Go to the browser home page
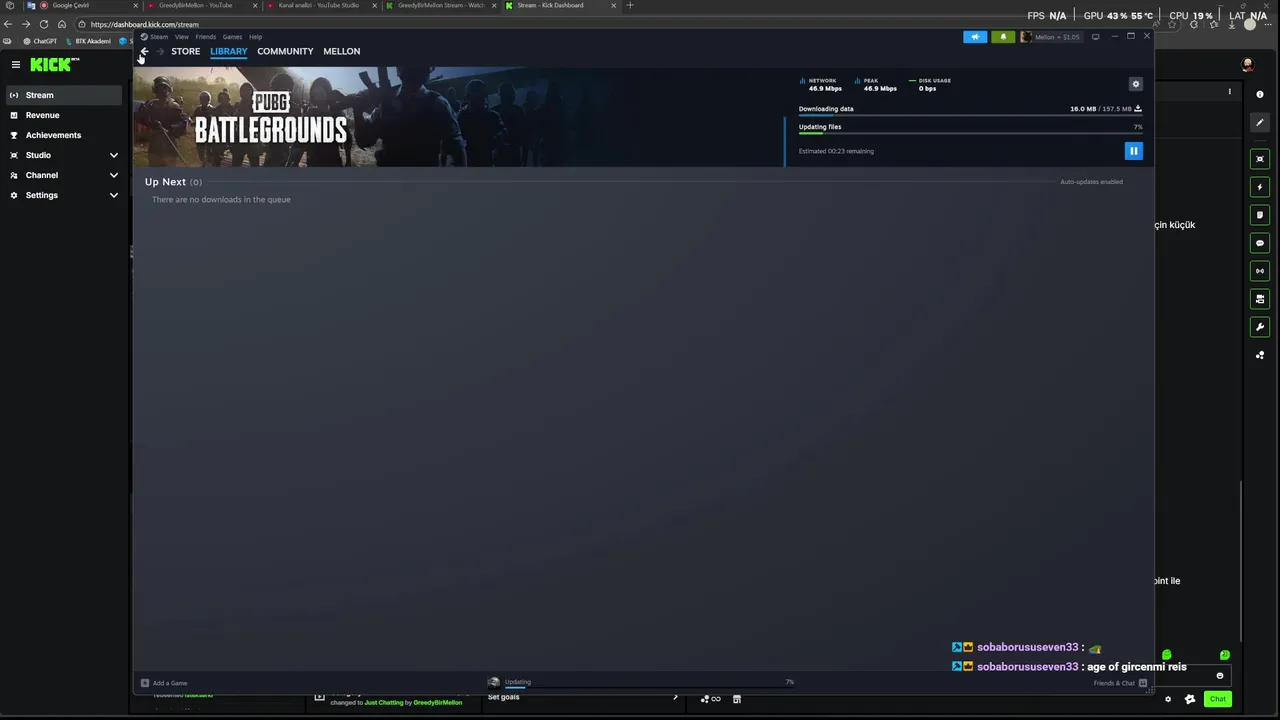Image resolution: width=1280 pixels, height=720 pixels. tap(61, 24)
